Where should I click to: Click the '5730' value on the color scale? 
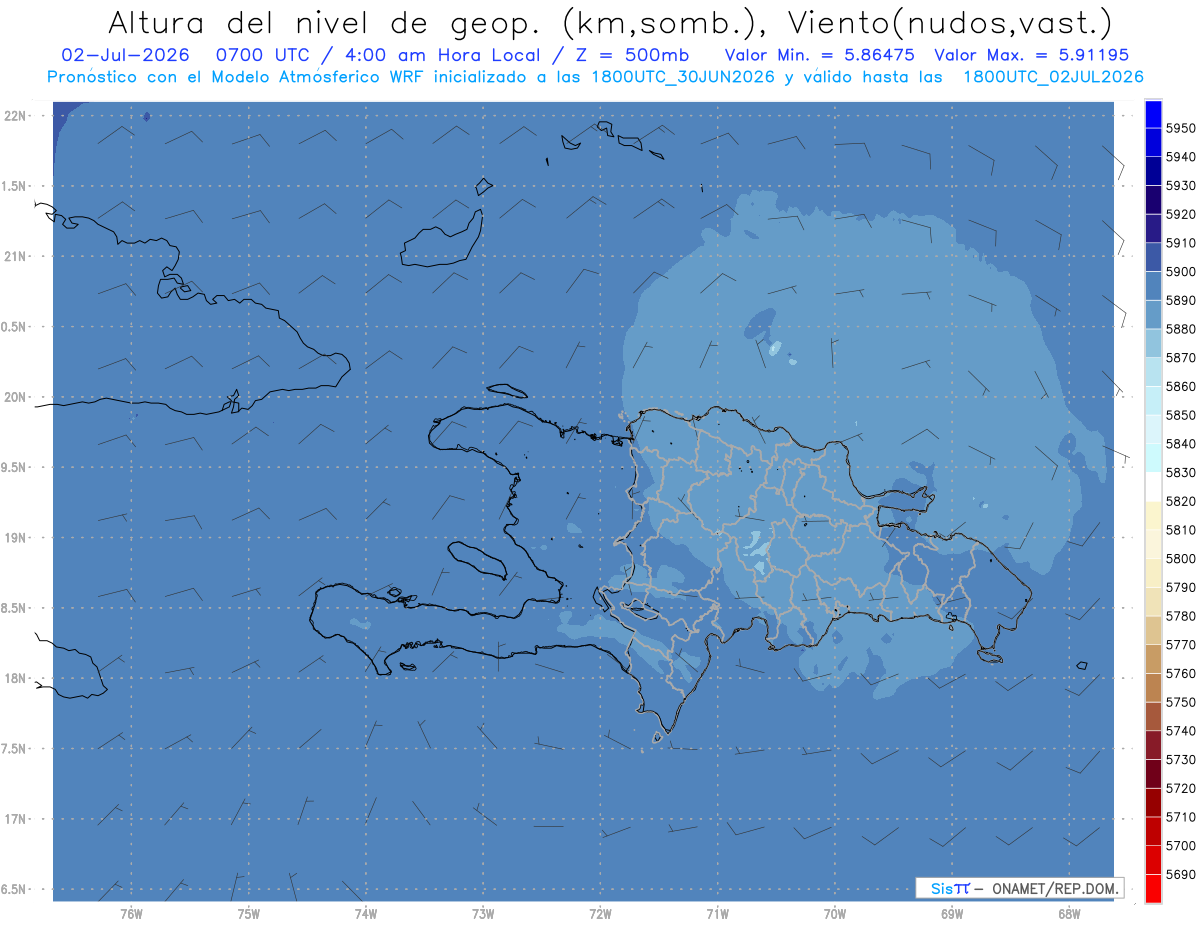click(x=1181, y=760)
